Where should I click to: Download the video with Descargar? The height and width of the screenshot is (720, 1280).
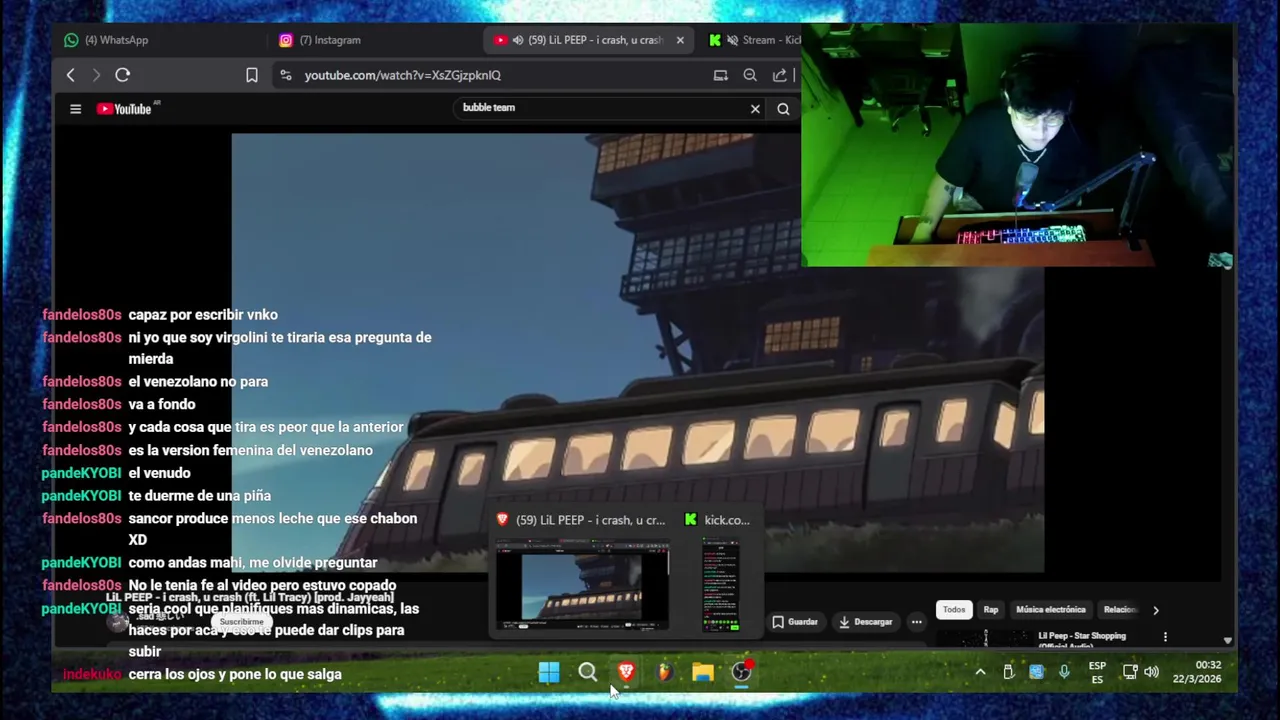click(866, 622)
